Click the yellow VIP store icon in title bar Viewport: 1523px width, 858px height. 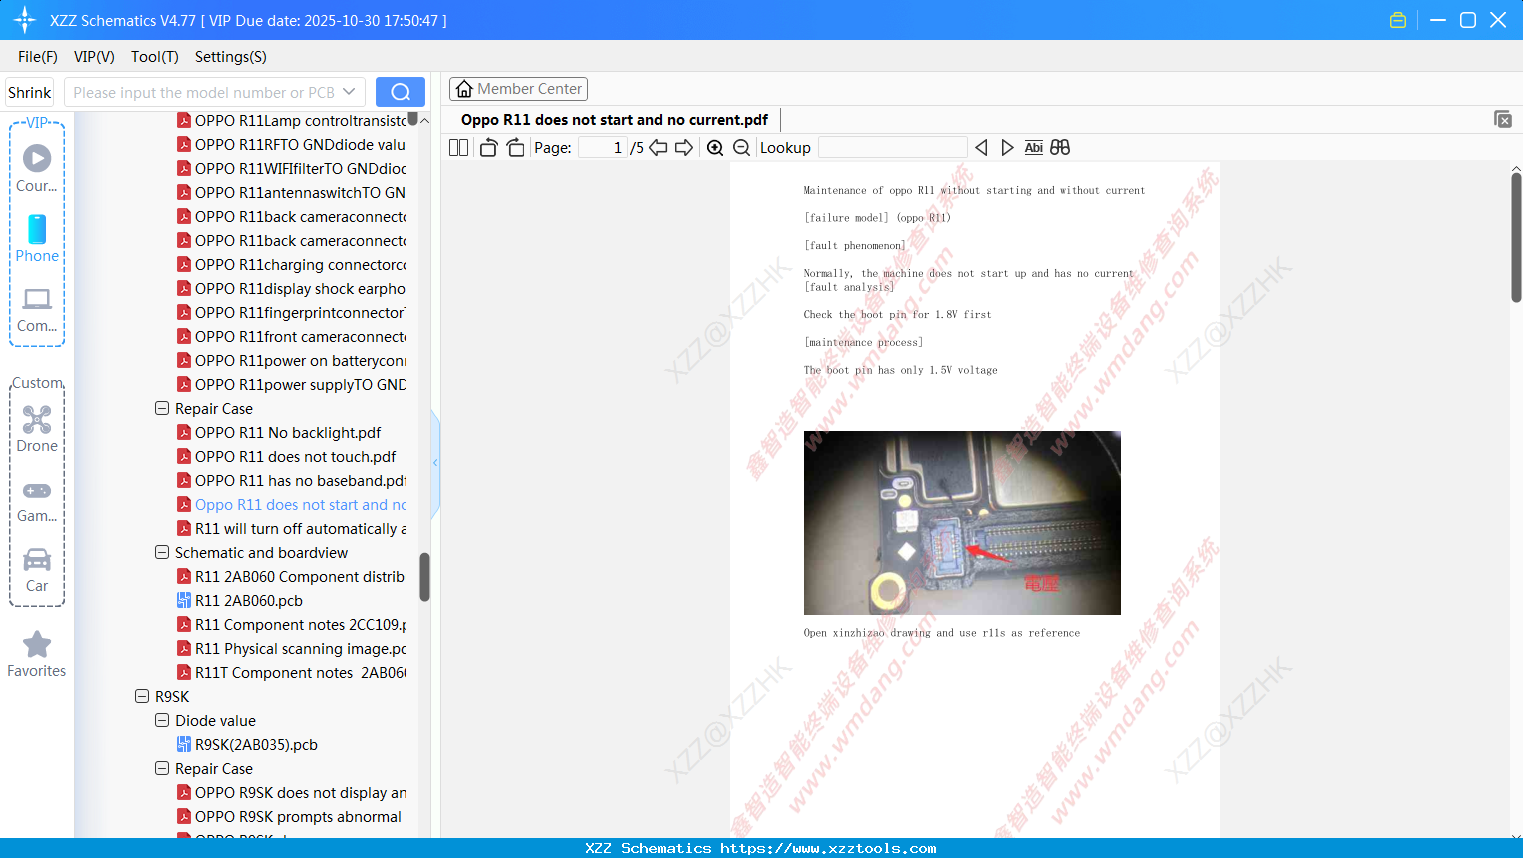1398,20
